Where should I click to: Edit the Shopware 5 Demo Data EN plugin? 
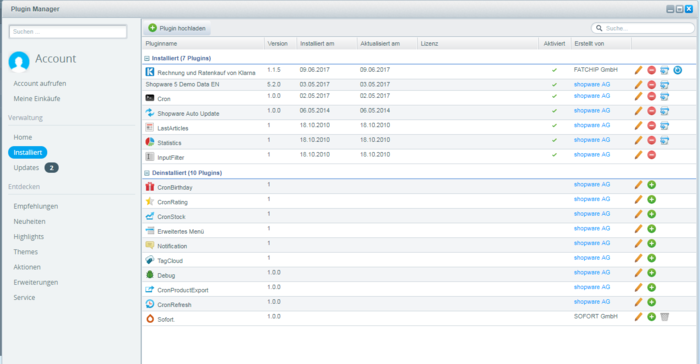[x=638, y=85]
